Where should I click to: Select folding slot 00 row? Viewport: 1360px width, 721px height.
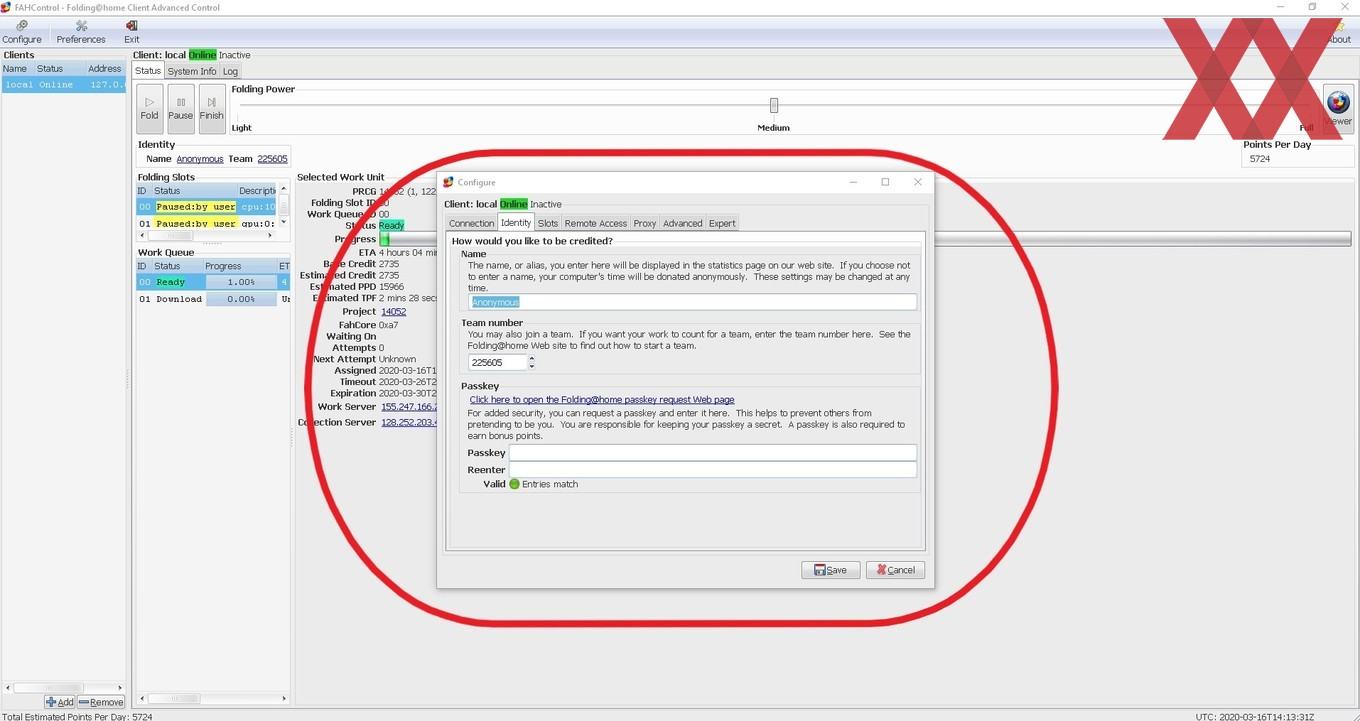pyautogui.click(x=206, y=207)
